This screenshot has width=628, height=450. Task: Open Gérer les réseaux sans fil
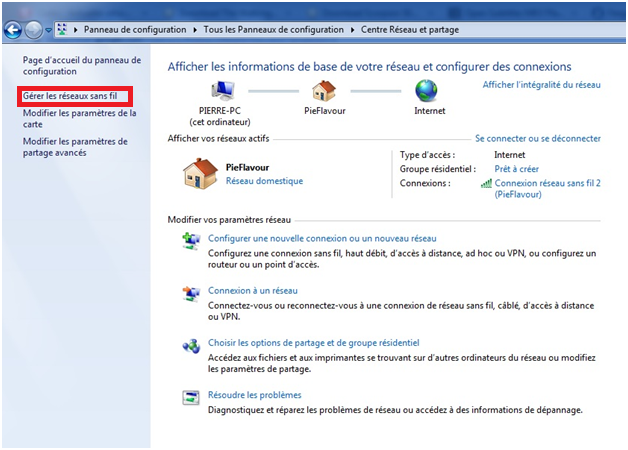coord(70,96)
